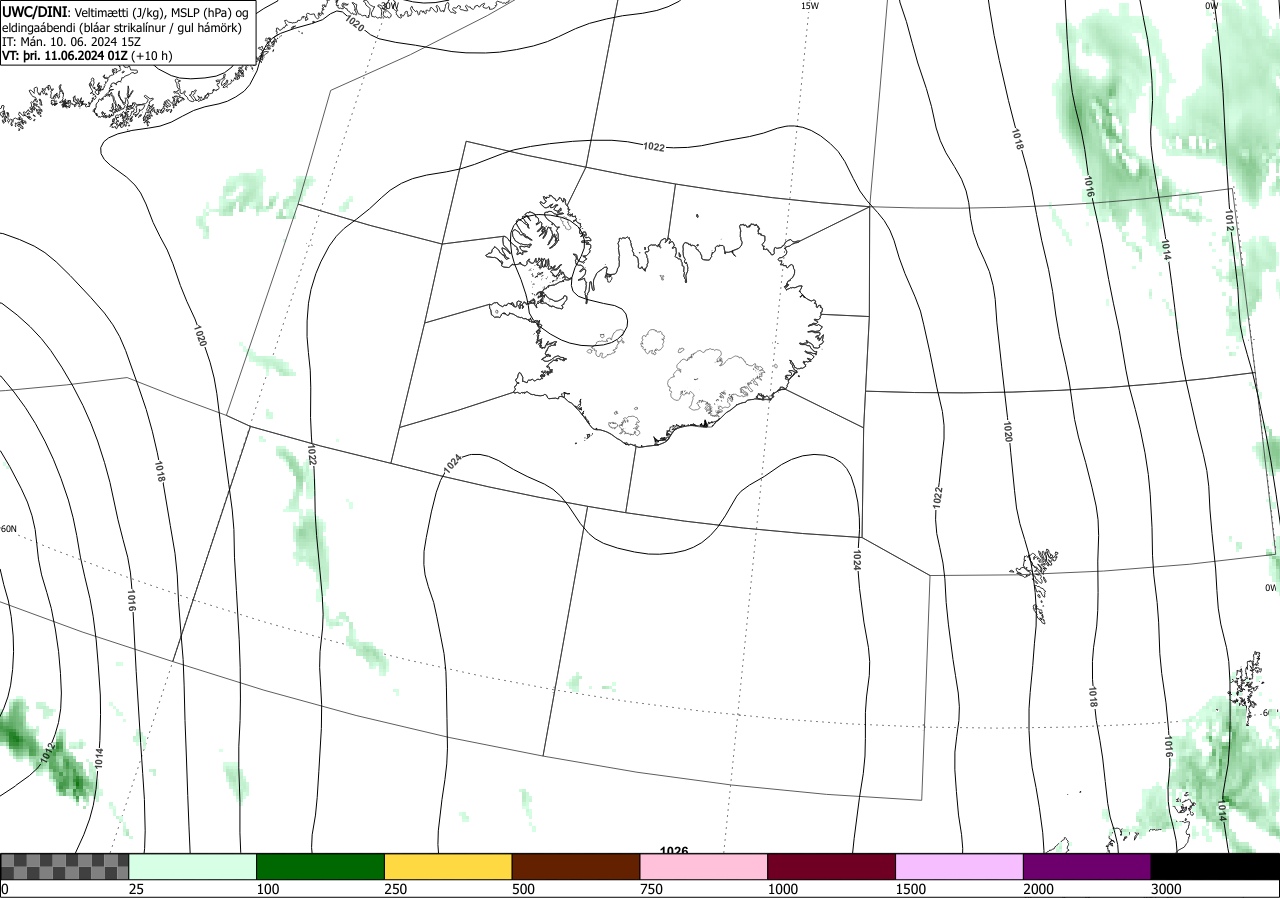Viewport: 1280px width, 898px height.
Task: Click the '1500' legend scale value
Action: (911, 889)
